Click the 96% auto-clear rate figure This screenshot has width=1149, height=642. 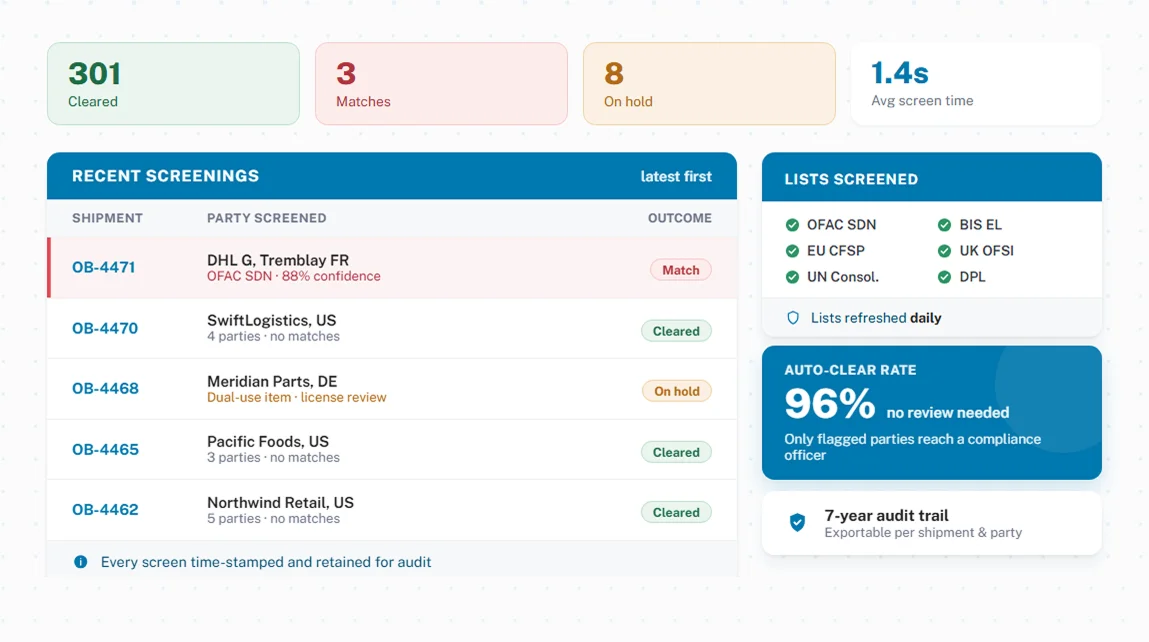(830, 404)
